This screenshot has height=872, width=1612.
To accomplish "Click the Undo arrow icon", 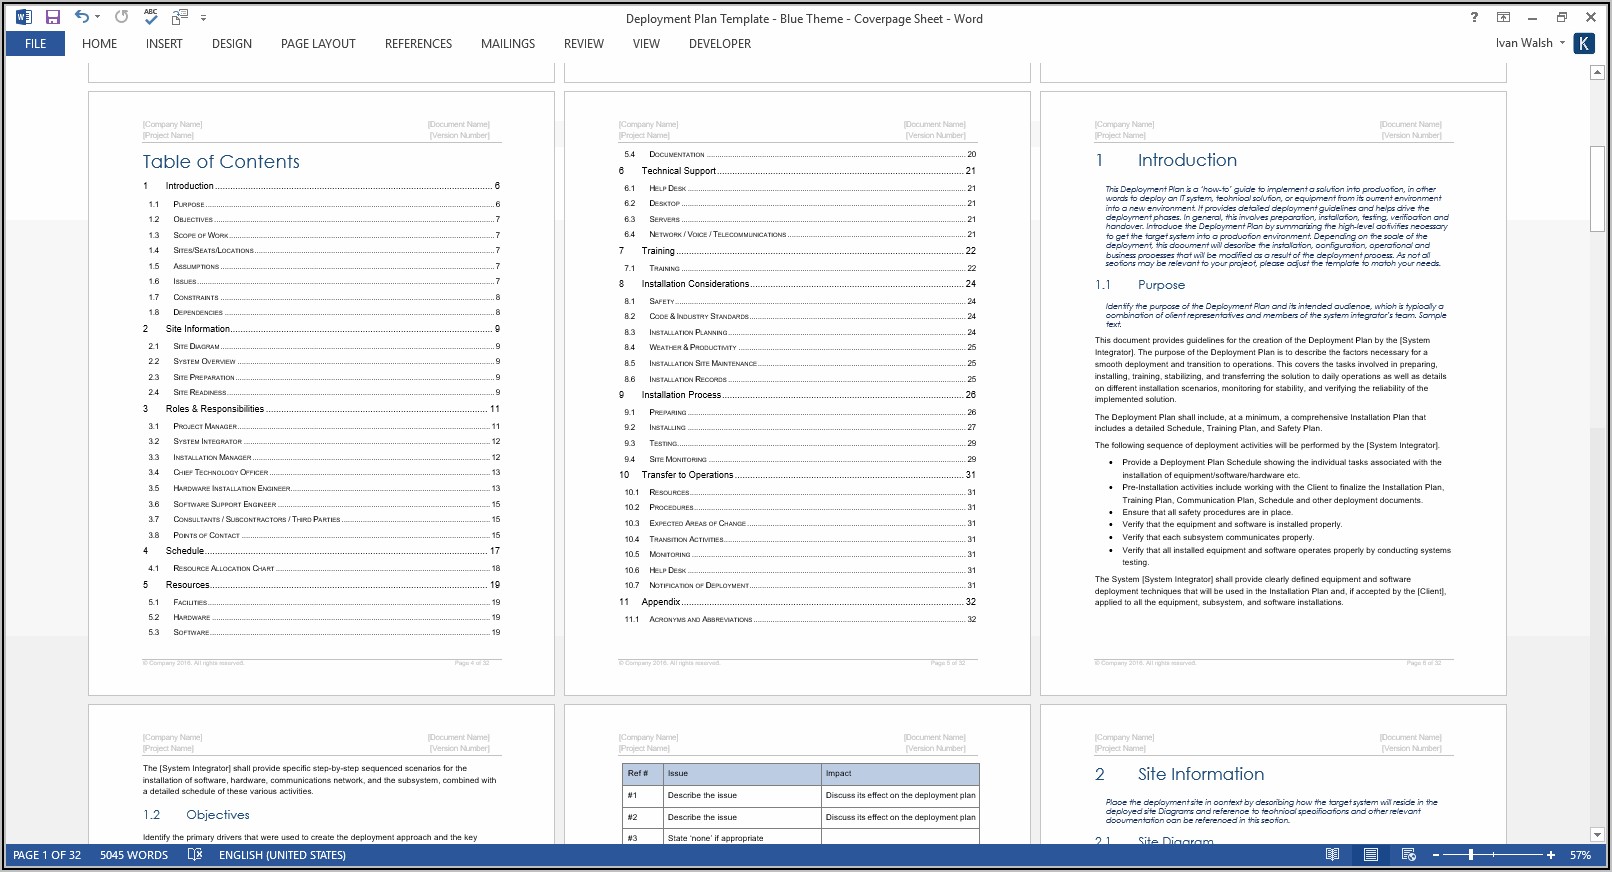I will click(81, 17).
